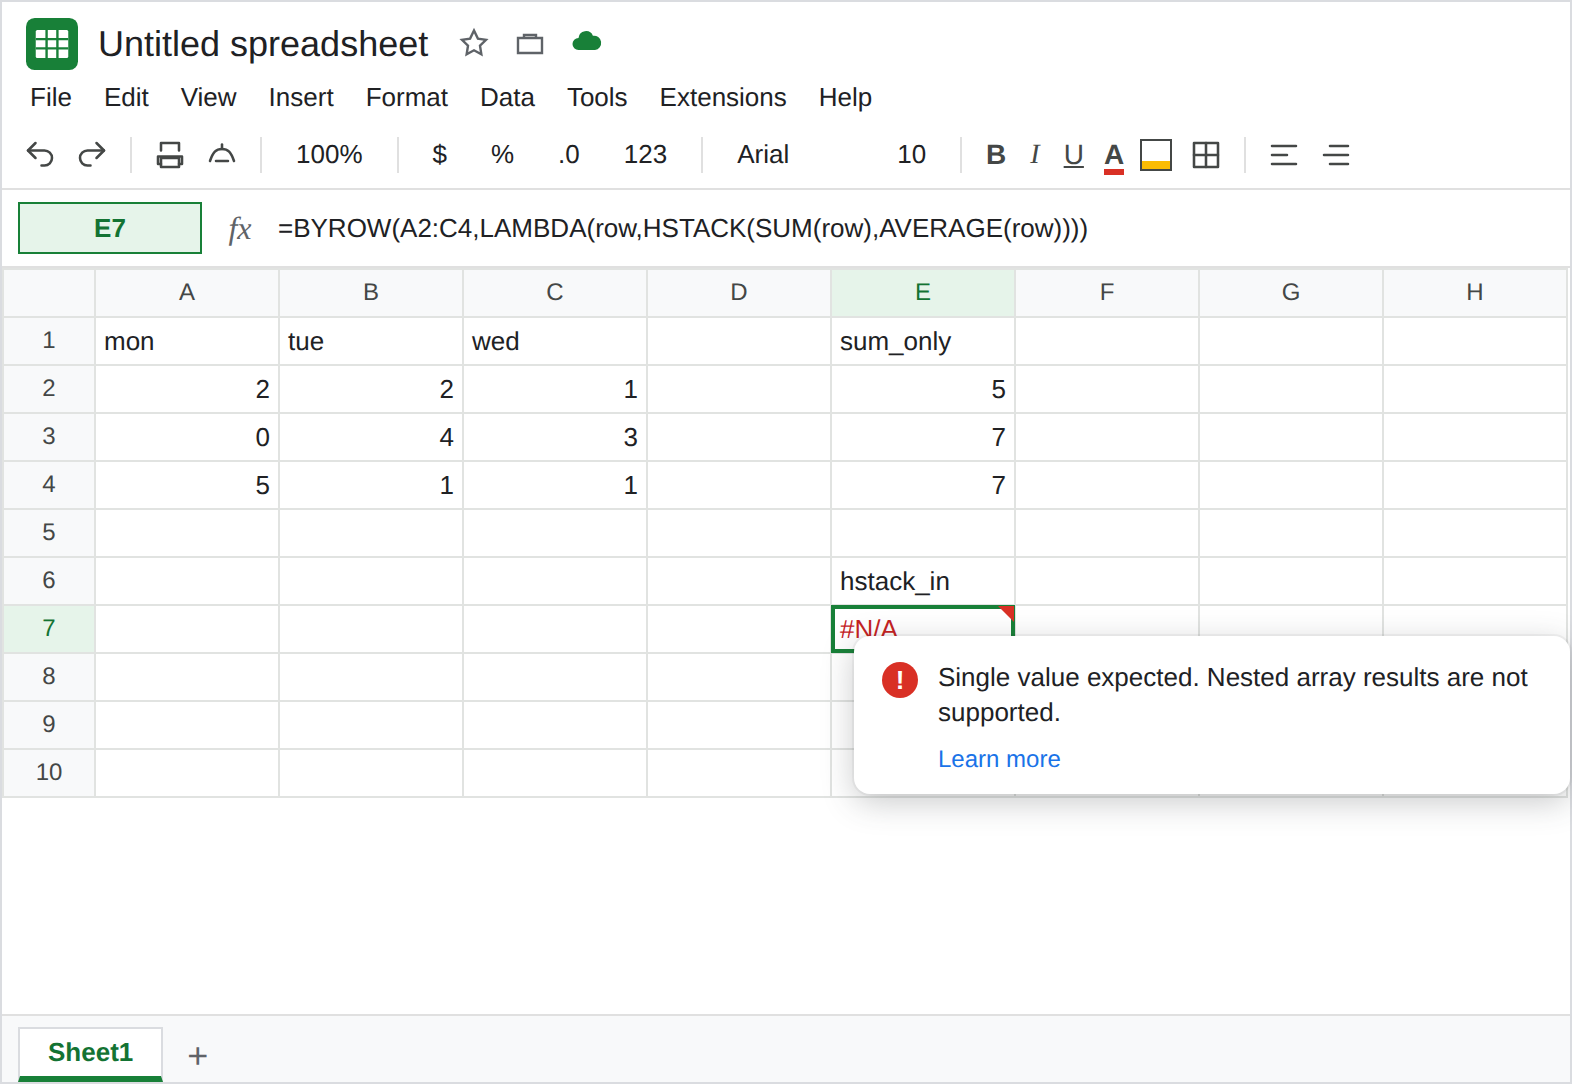
Task: Open the Insert menu
Action: [301, 97]
